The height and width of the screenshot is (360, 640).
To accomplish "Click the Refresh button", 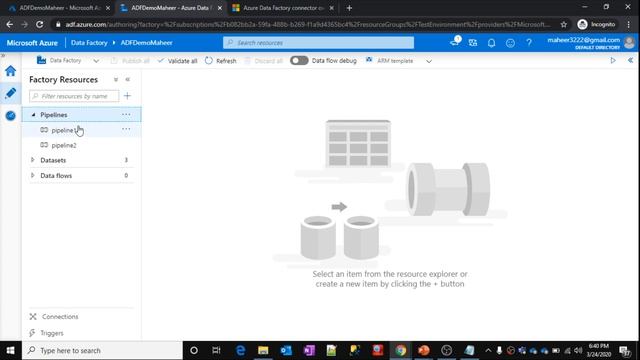I will coord(220,61).
